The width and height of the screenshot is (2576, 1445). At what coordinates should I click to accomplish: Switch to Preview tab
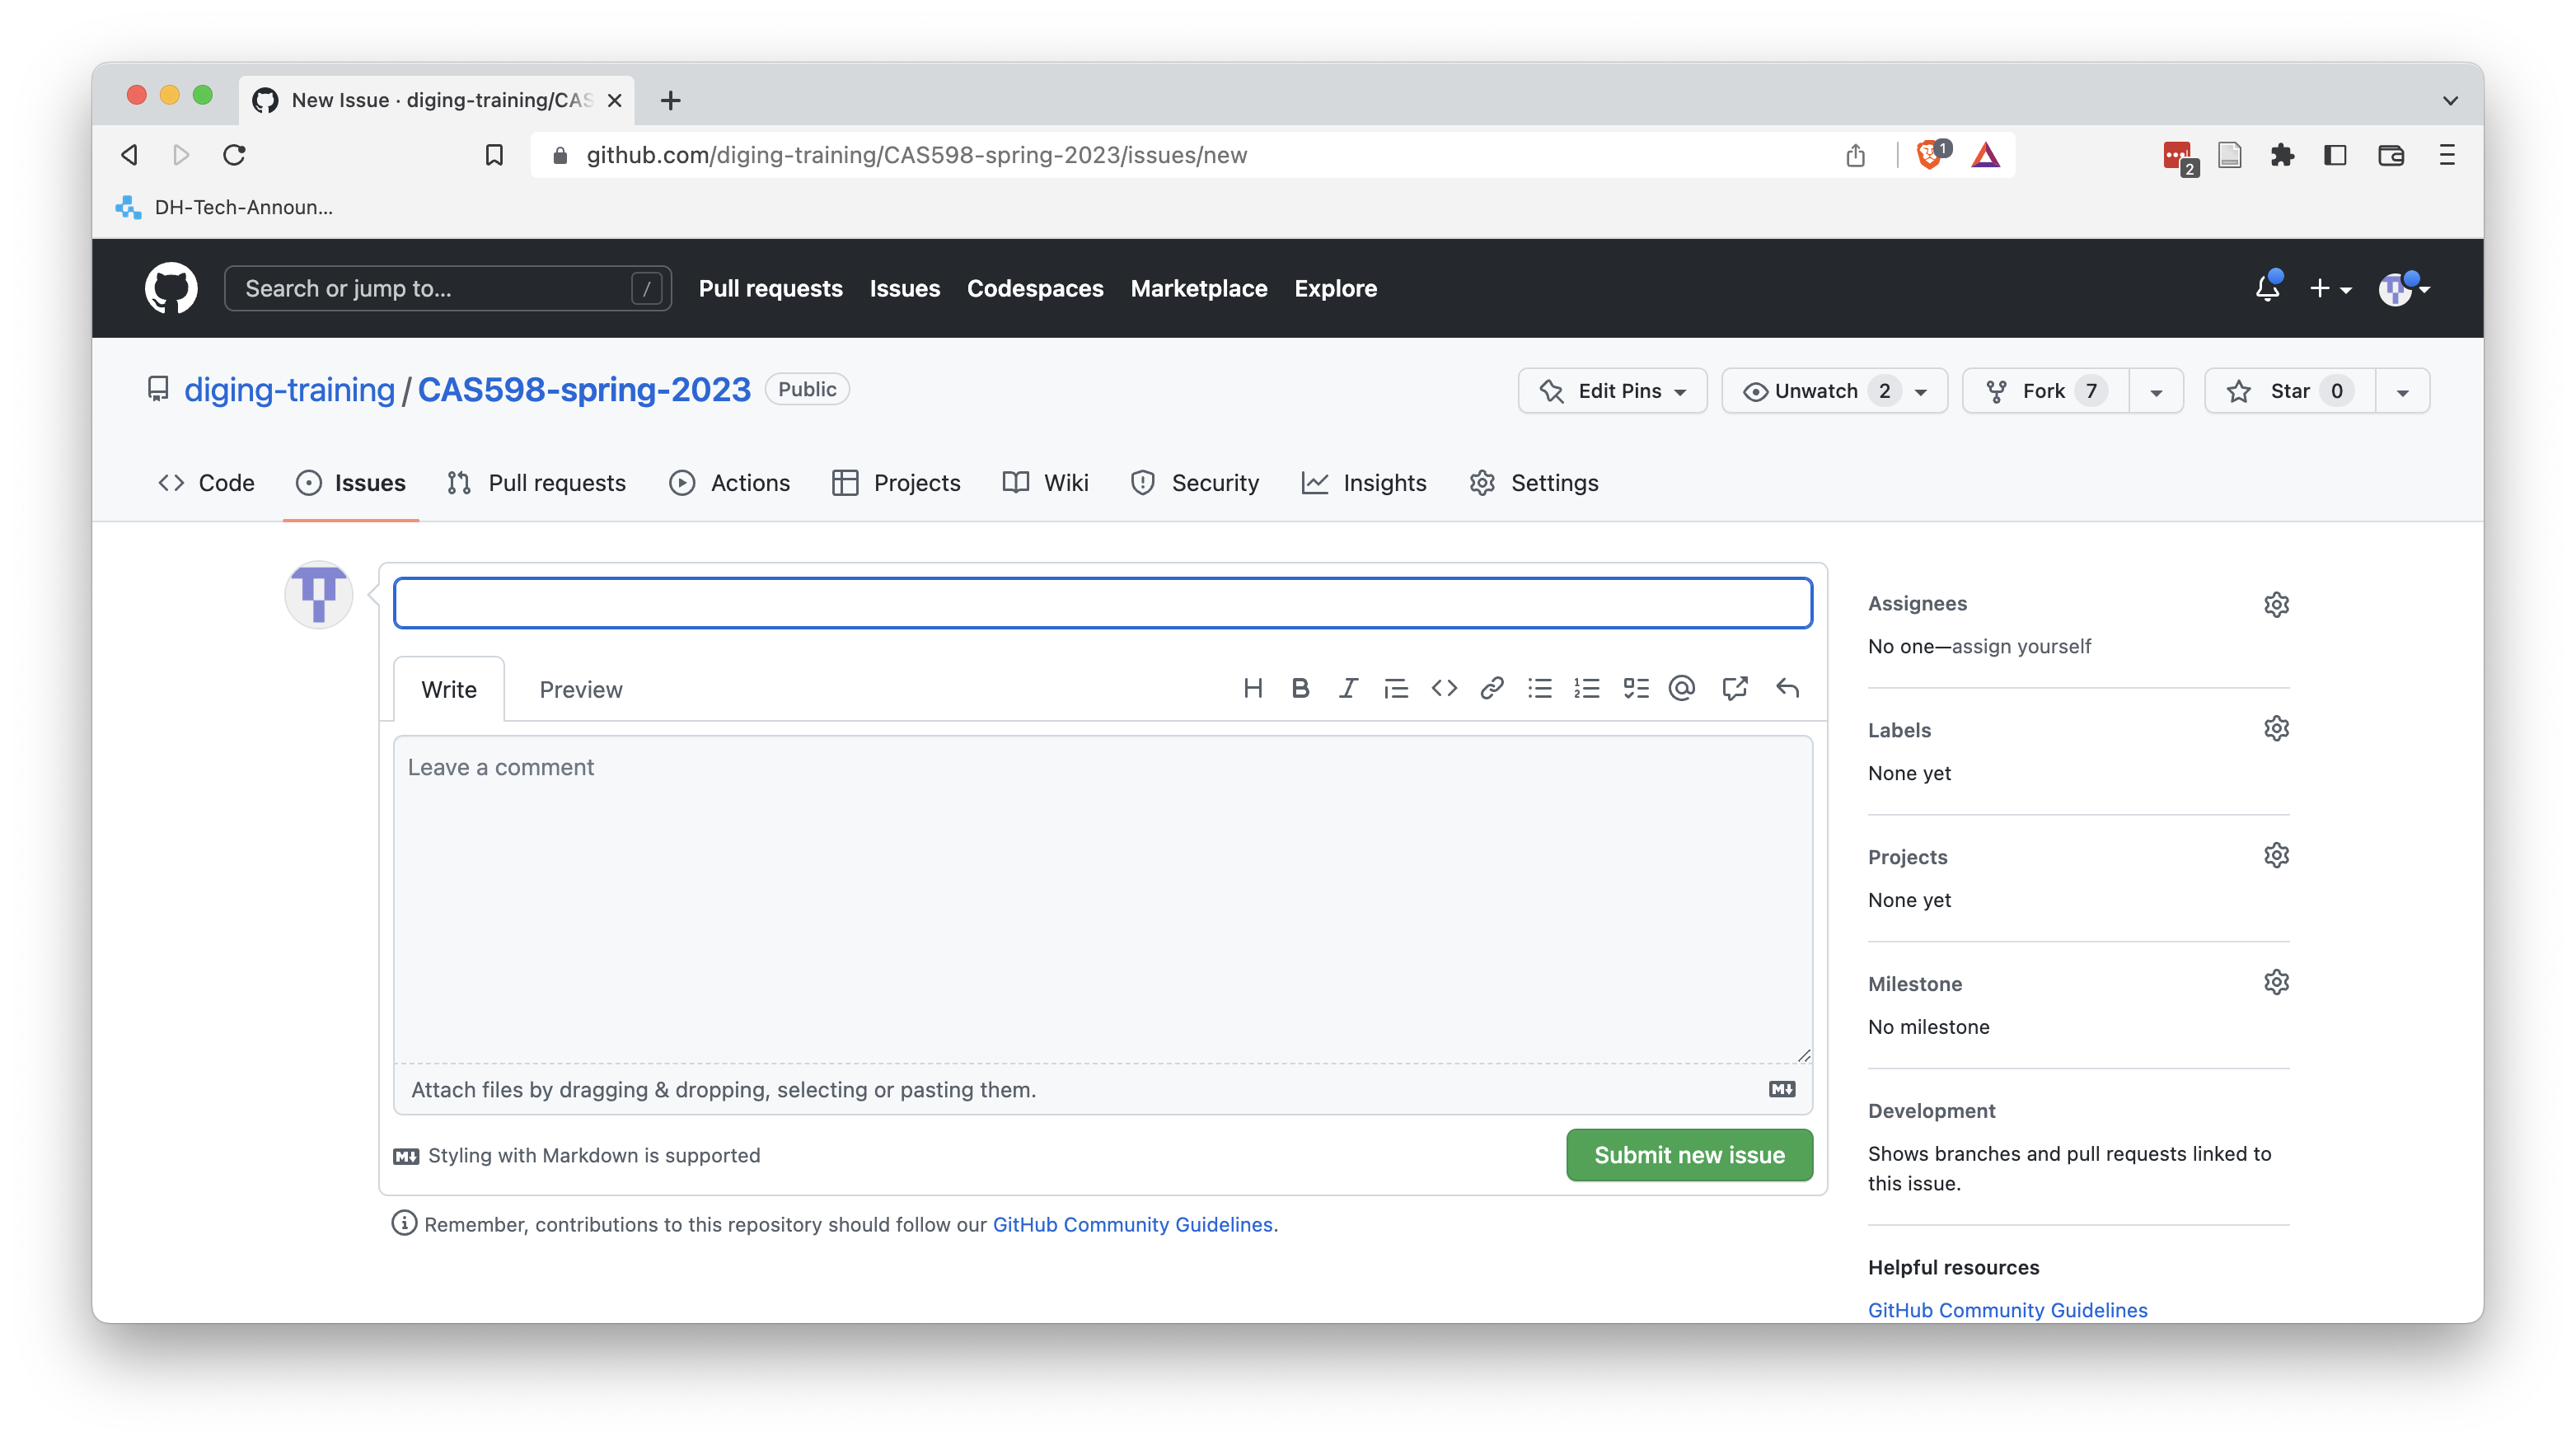pyautogui.click(x=580, y=690)
